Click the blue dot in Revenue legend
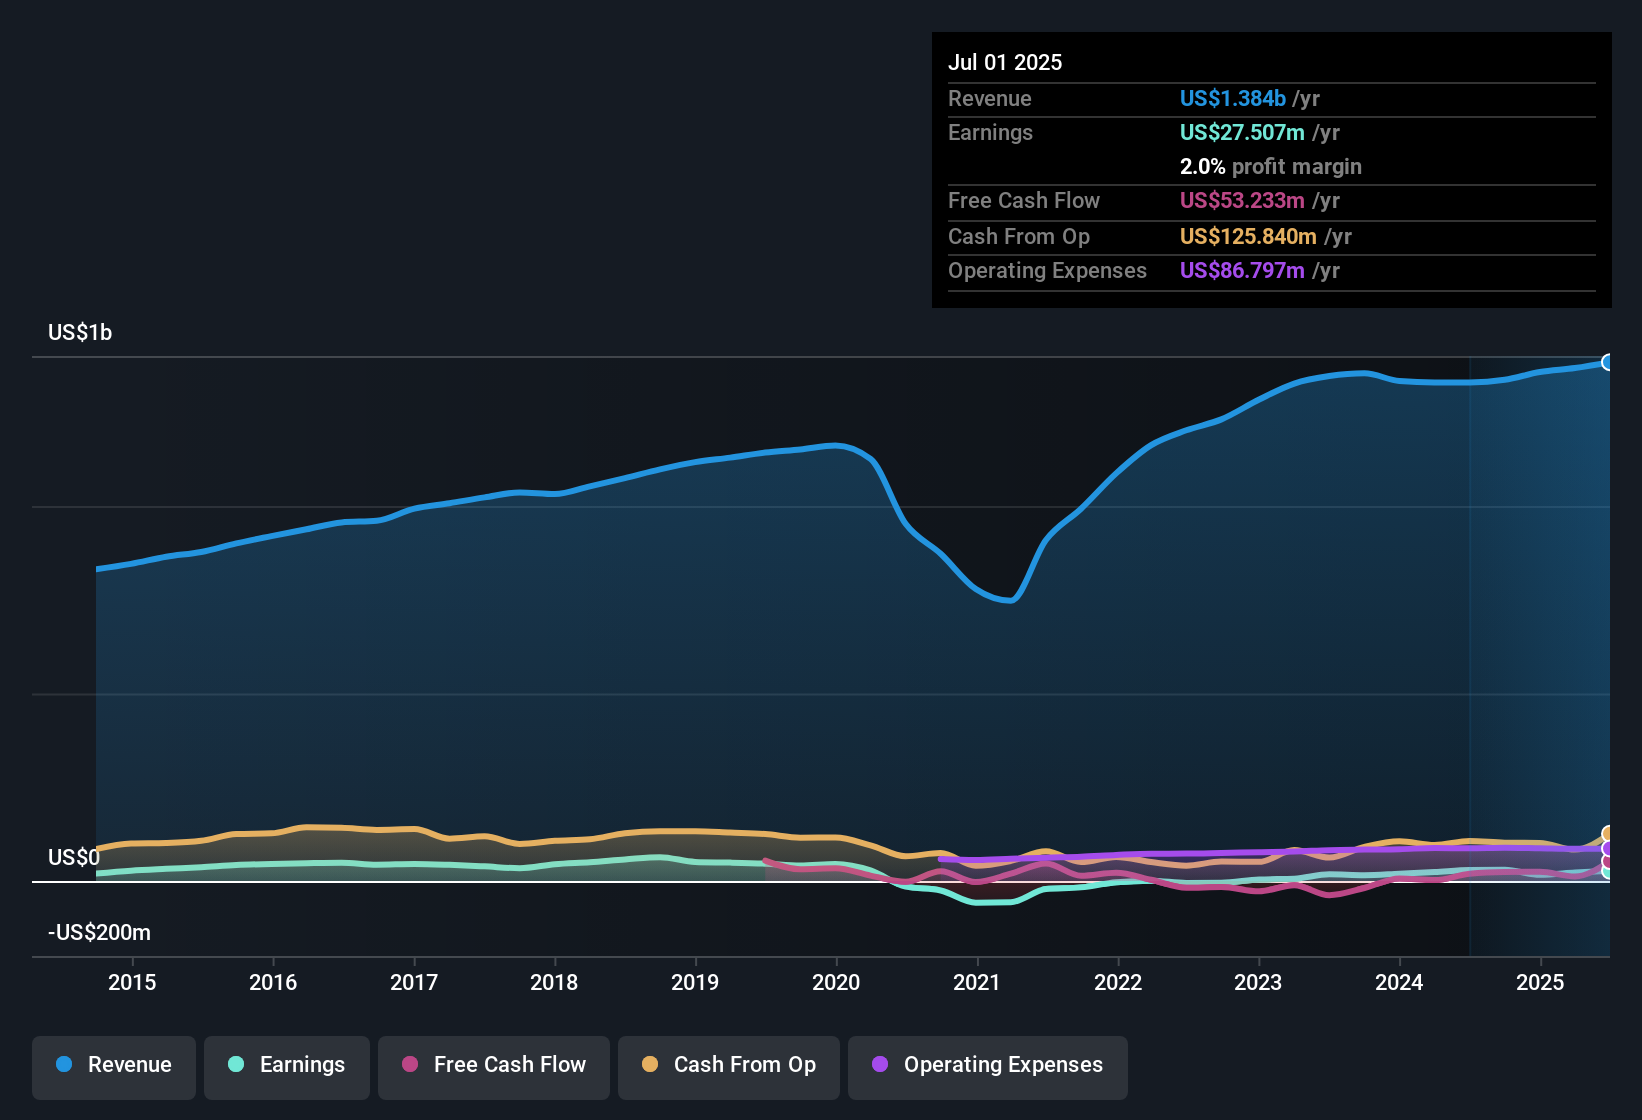This screenshot has height=1120, width=1642. tap(64, 1064)
